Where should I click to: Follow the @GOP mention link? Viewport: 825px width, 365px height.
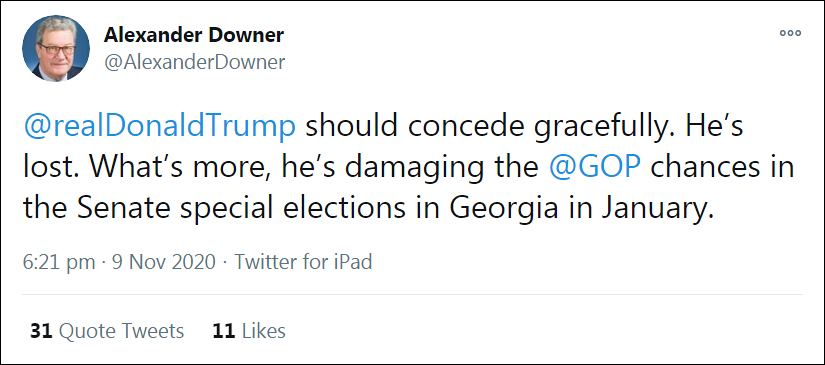(x=595, y=168)
